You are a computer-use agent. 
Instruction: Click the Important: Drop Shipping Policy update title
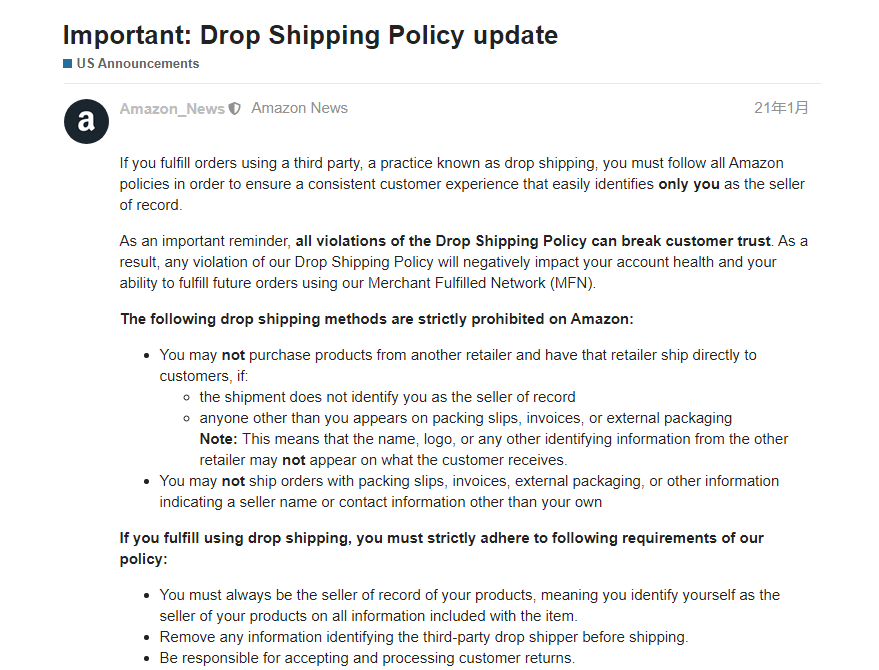pos(311,35)
